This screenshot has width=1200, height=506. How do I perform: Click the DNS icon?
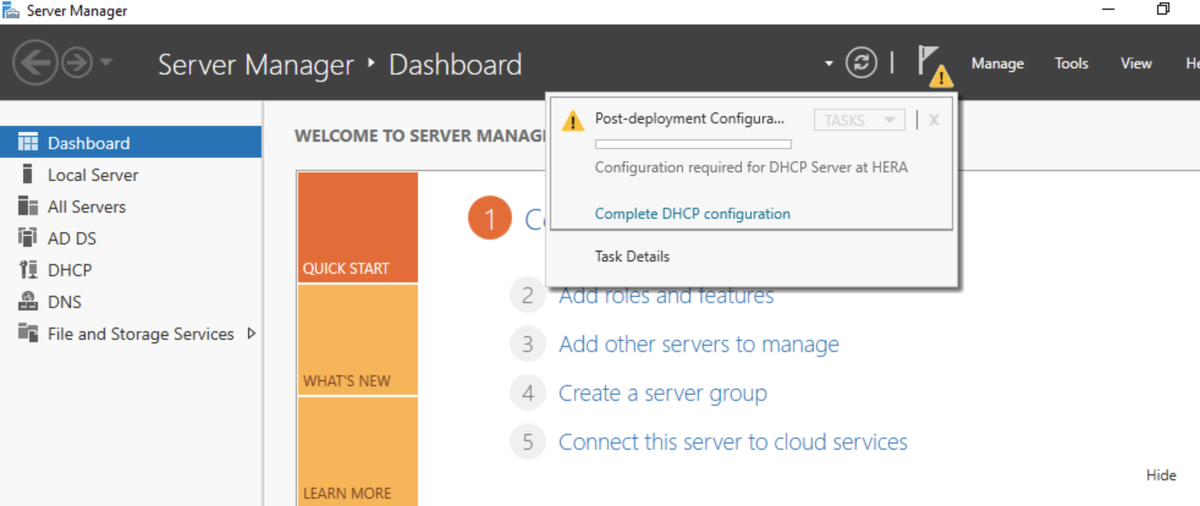28,302
